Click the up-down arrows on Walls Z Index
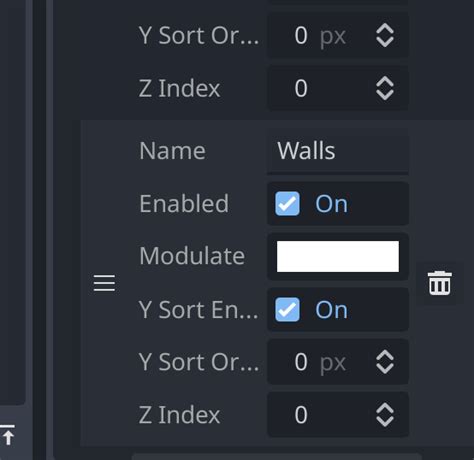This screenshot has width=474, height=460. pos(385,415)
